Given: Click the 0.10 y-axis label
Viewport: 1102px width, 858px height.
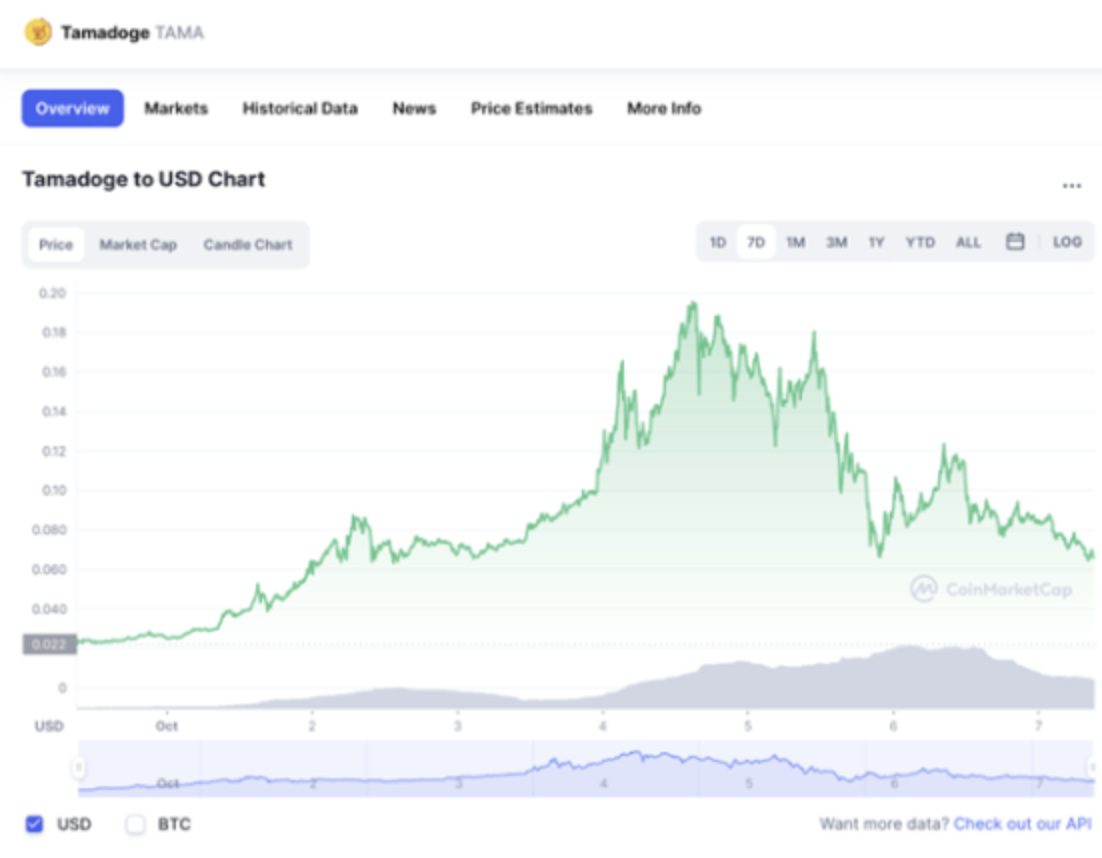Looking at the screenshot, I should pyautogui.click(x=54, y=490).
